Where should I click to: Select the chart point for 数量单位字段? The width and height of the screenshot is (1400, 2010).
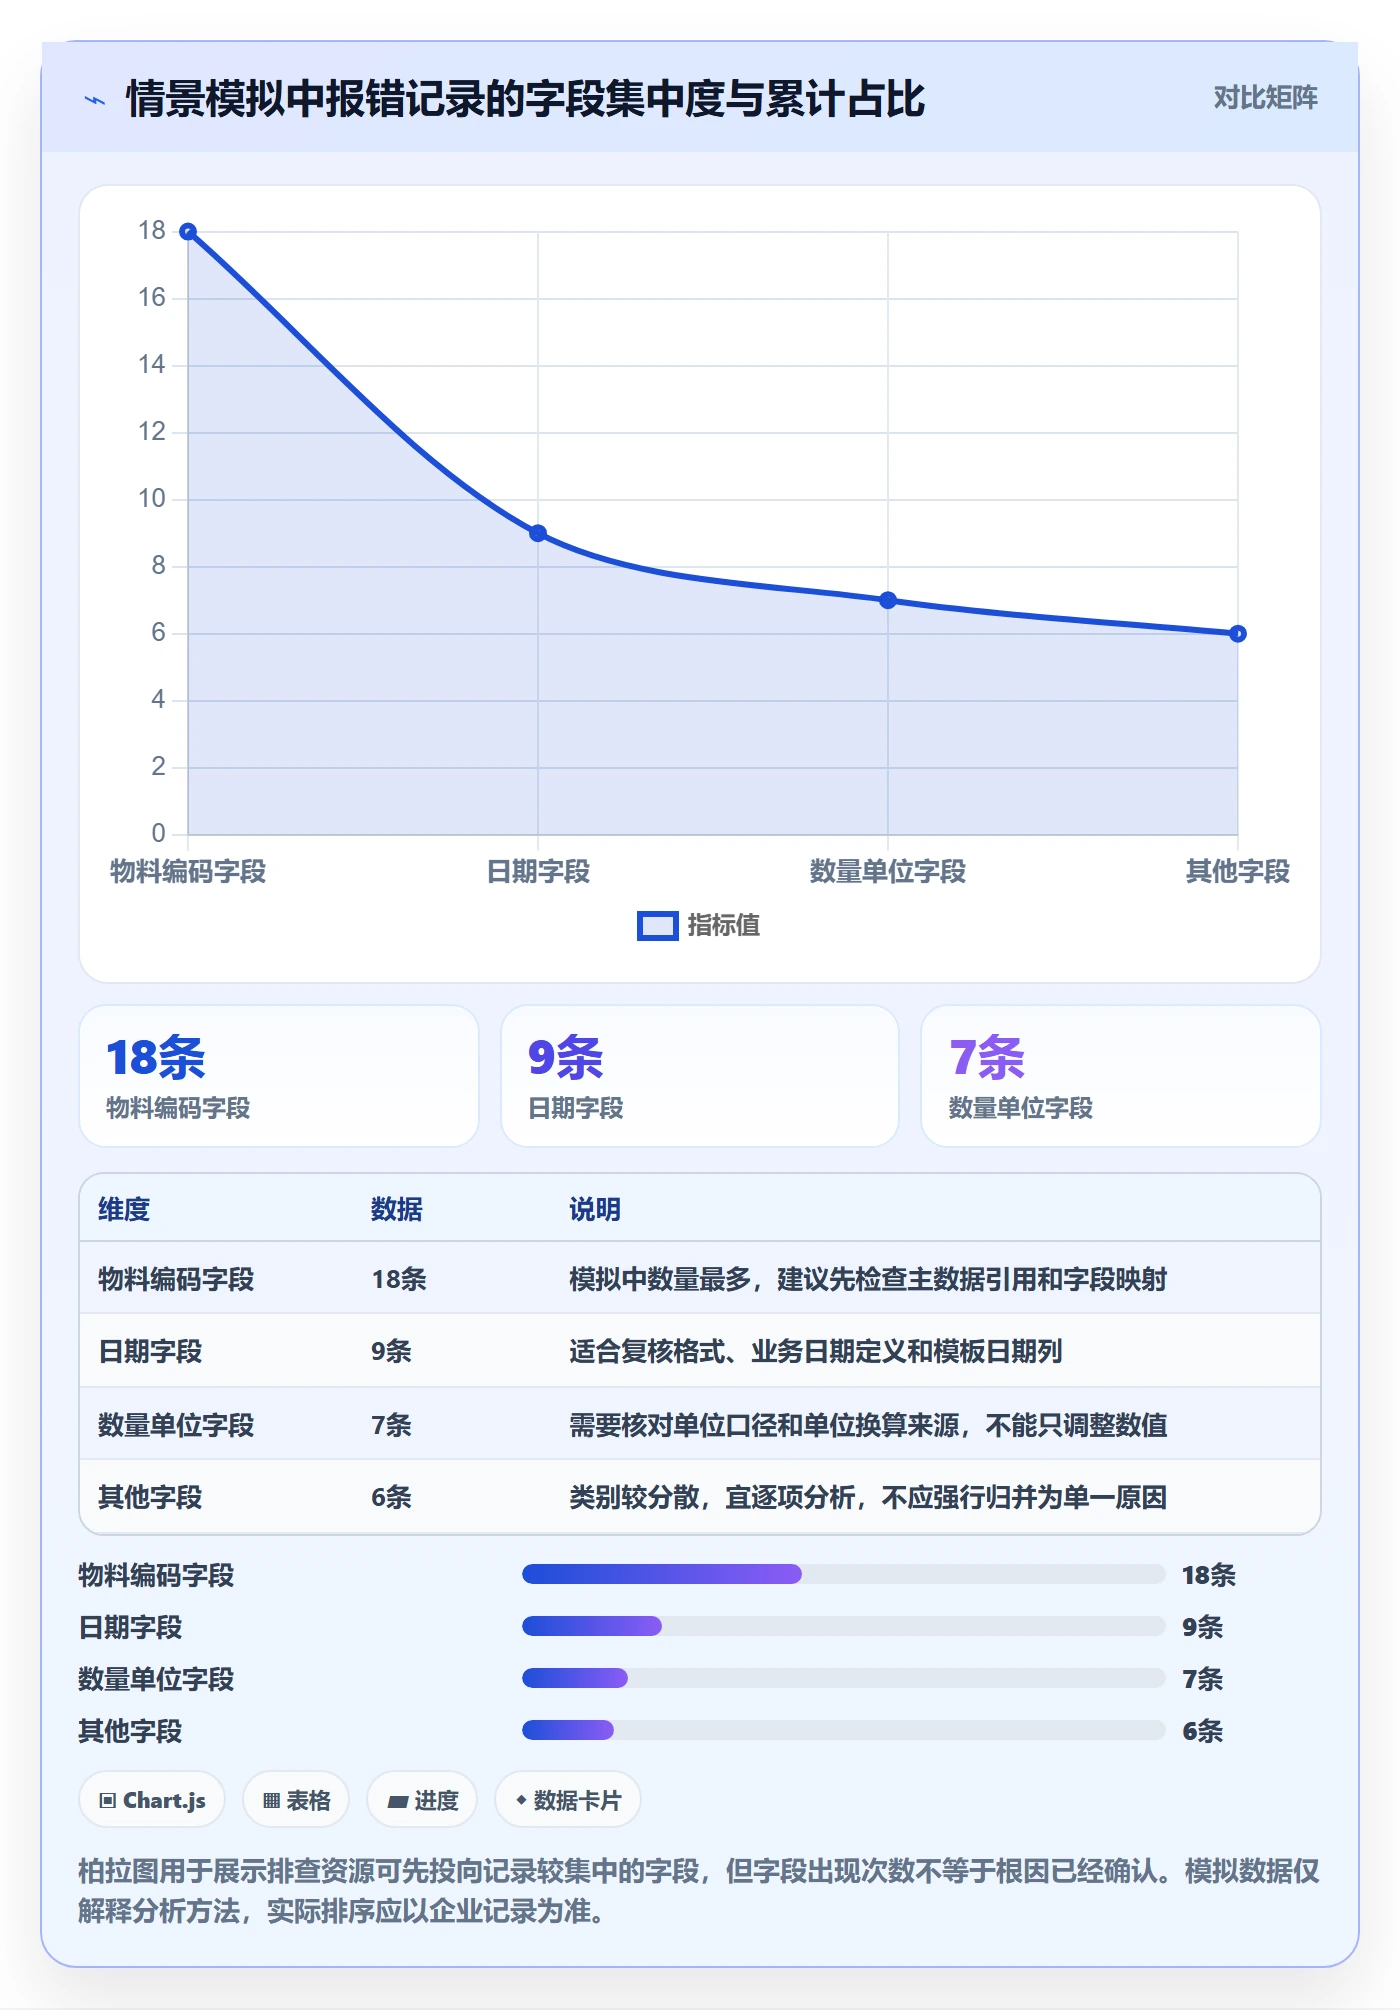tap(888, 600)
